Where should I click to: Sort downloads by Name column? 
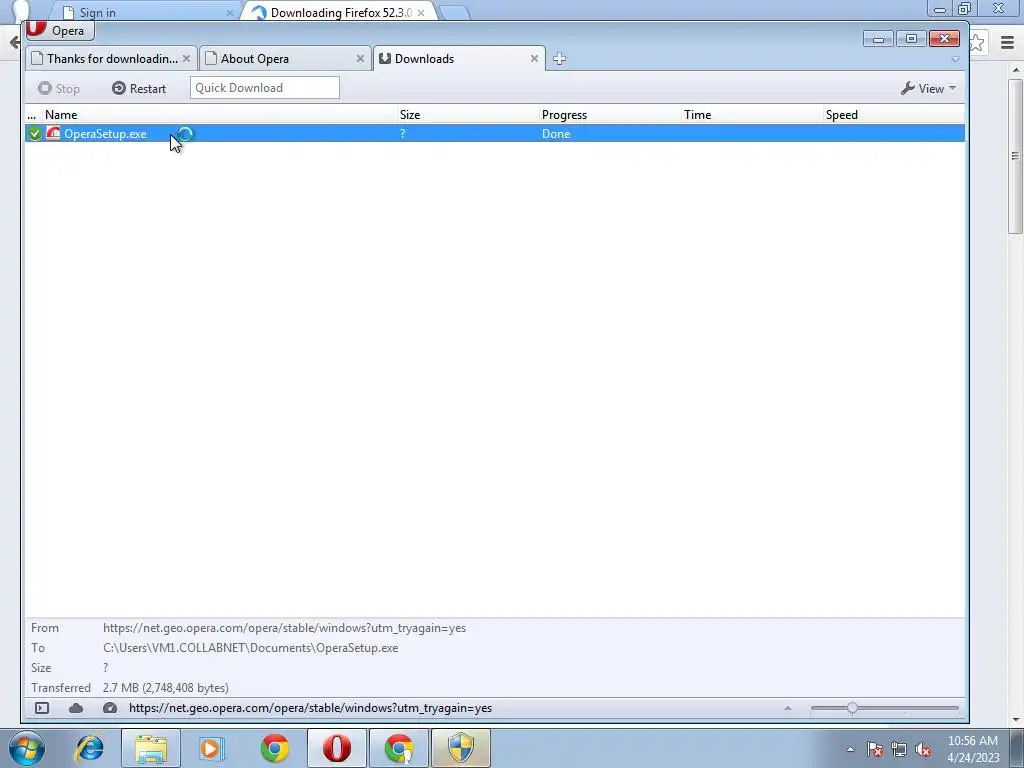[219, 114]
